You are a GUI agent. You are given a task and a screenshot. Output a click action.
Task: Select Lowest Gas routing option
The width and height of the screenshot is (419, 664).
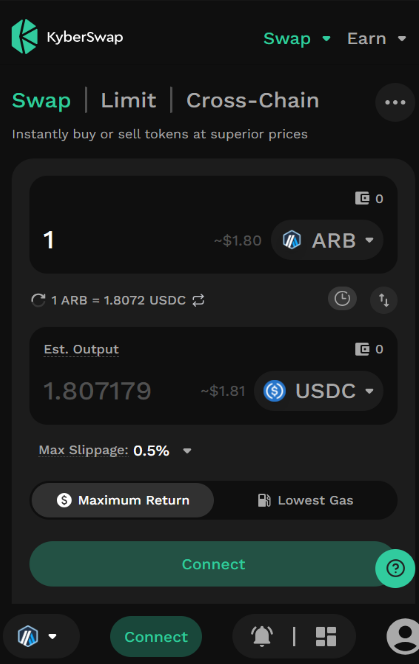pyautogui.click(x=305, y=500)
